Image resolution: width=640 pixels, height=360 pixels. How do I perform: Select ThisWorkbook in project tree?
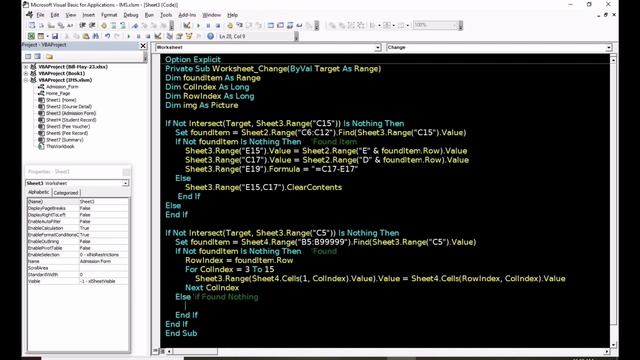(60, 146)
